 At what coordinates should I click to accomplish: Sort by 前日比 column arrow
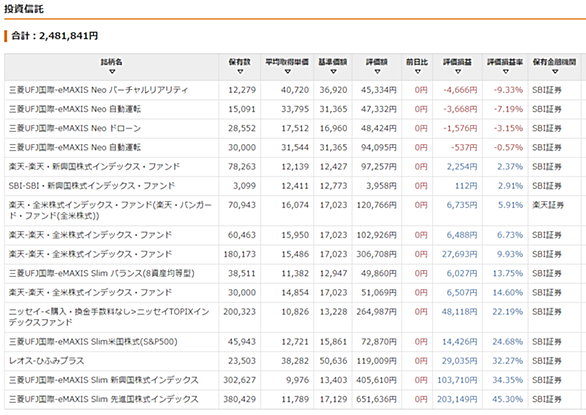(x=417, y=71)
